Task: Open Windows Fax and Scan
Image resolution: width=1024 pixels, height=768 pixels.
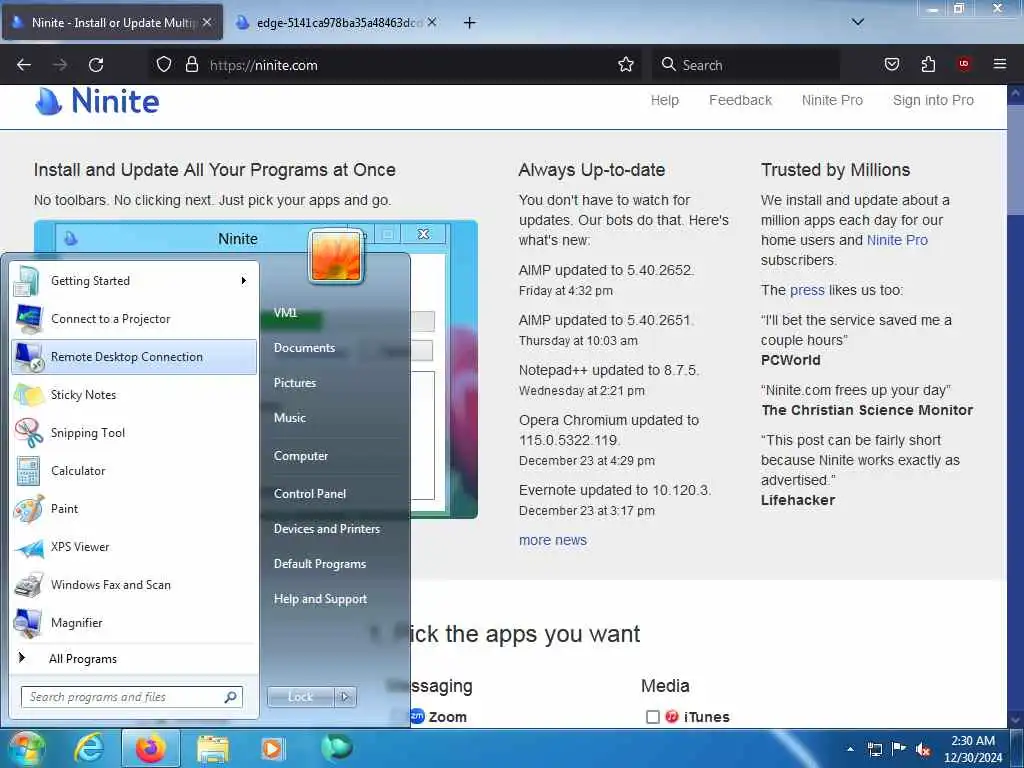Action: point(134,584)
